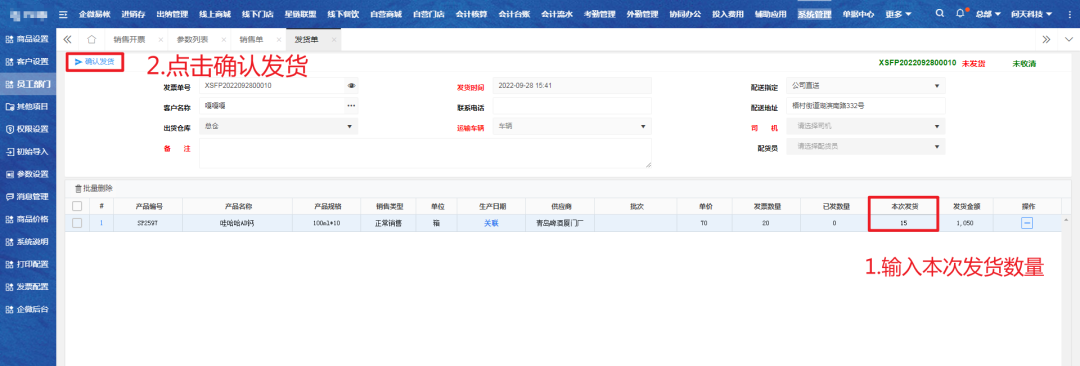Switch to the 销售开票 tab
1080x366 pixels.
pyautogui.click(x=130, y=40)
